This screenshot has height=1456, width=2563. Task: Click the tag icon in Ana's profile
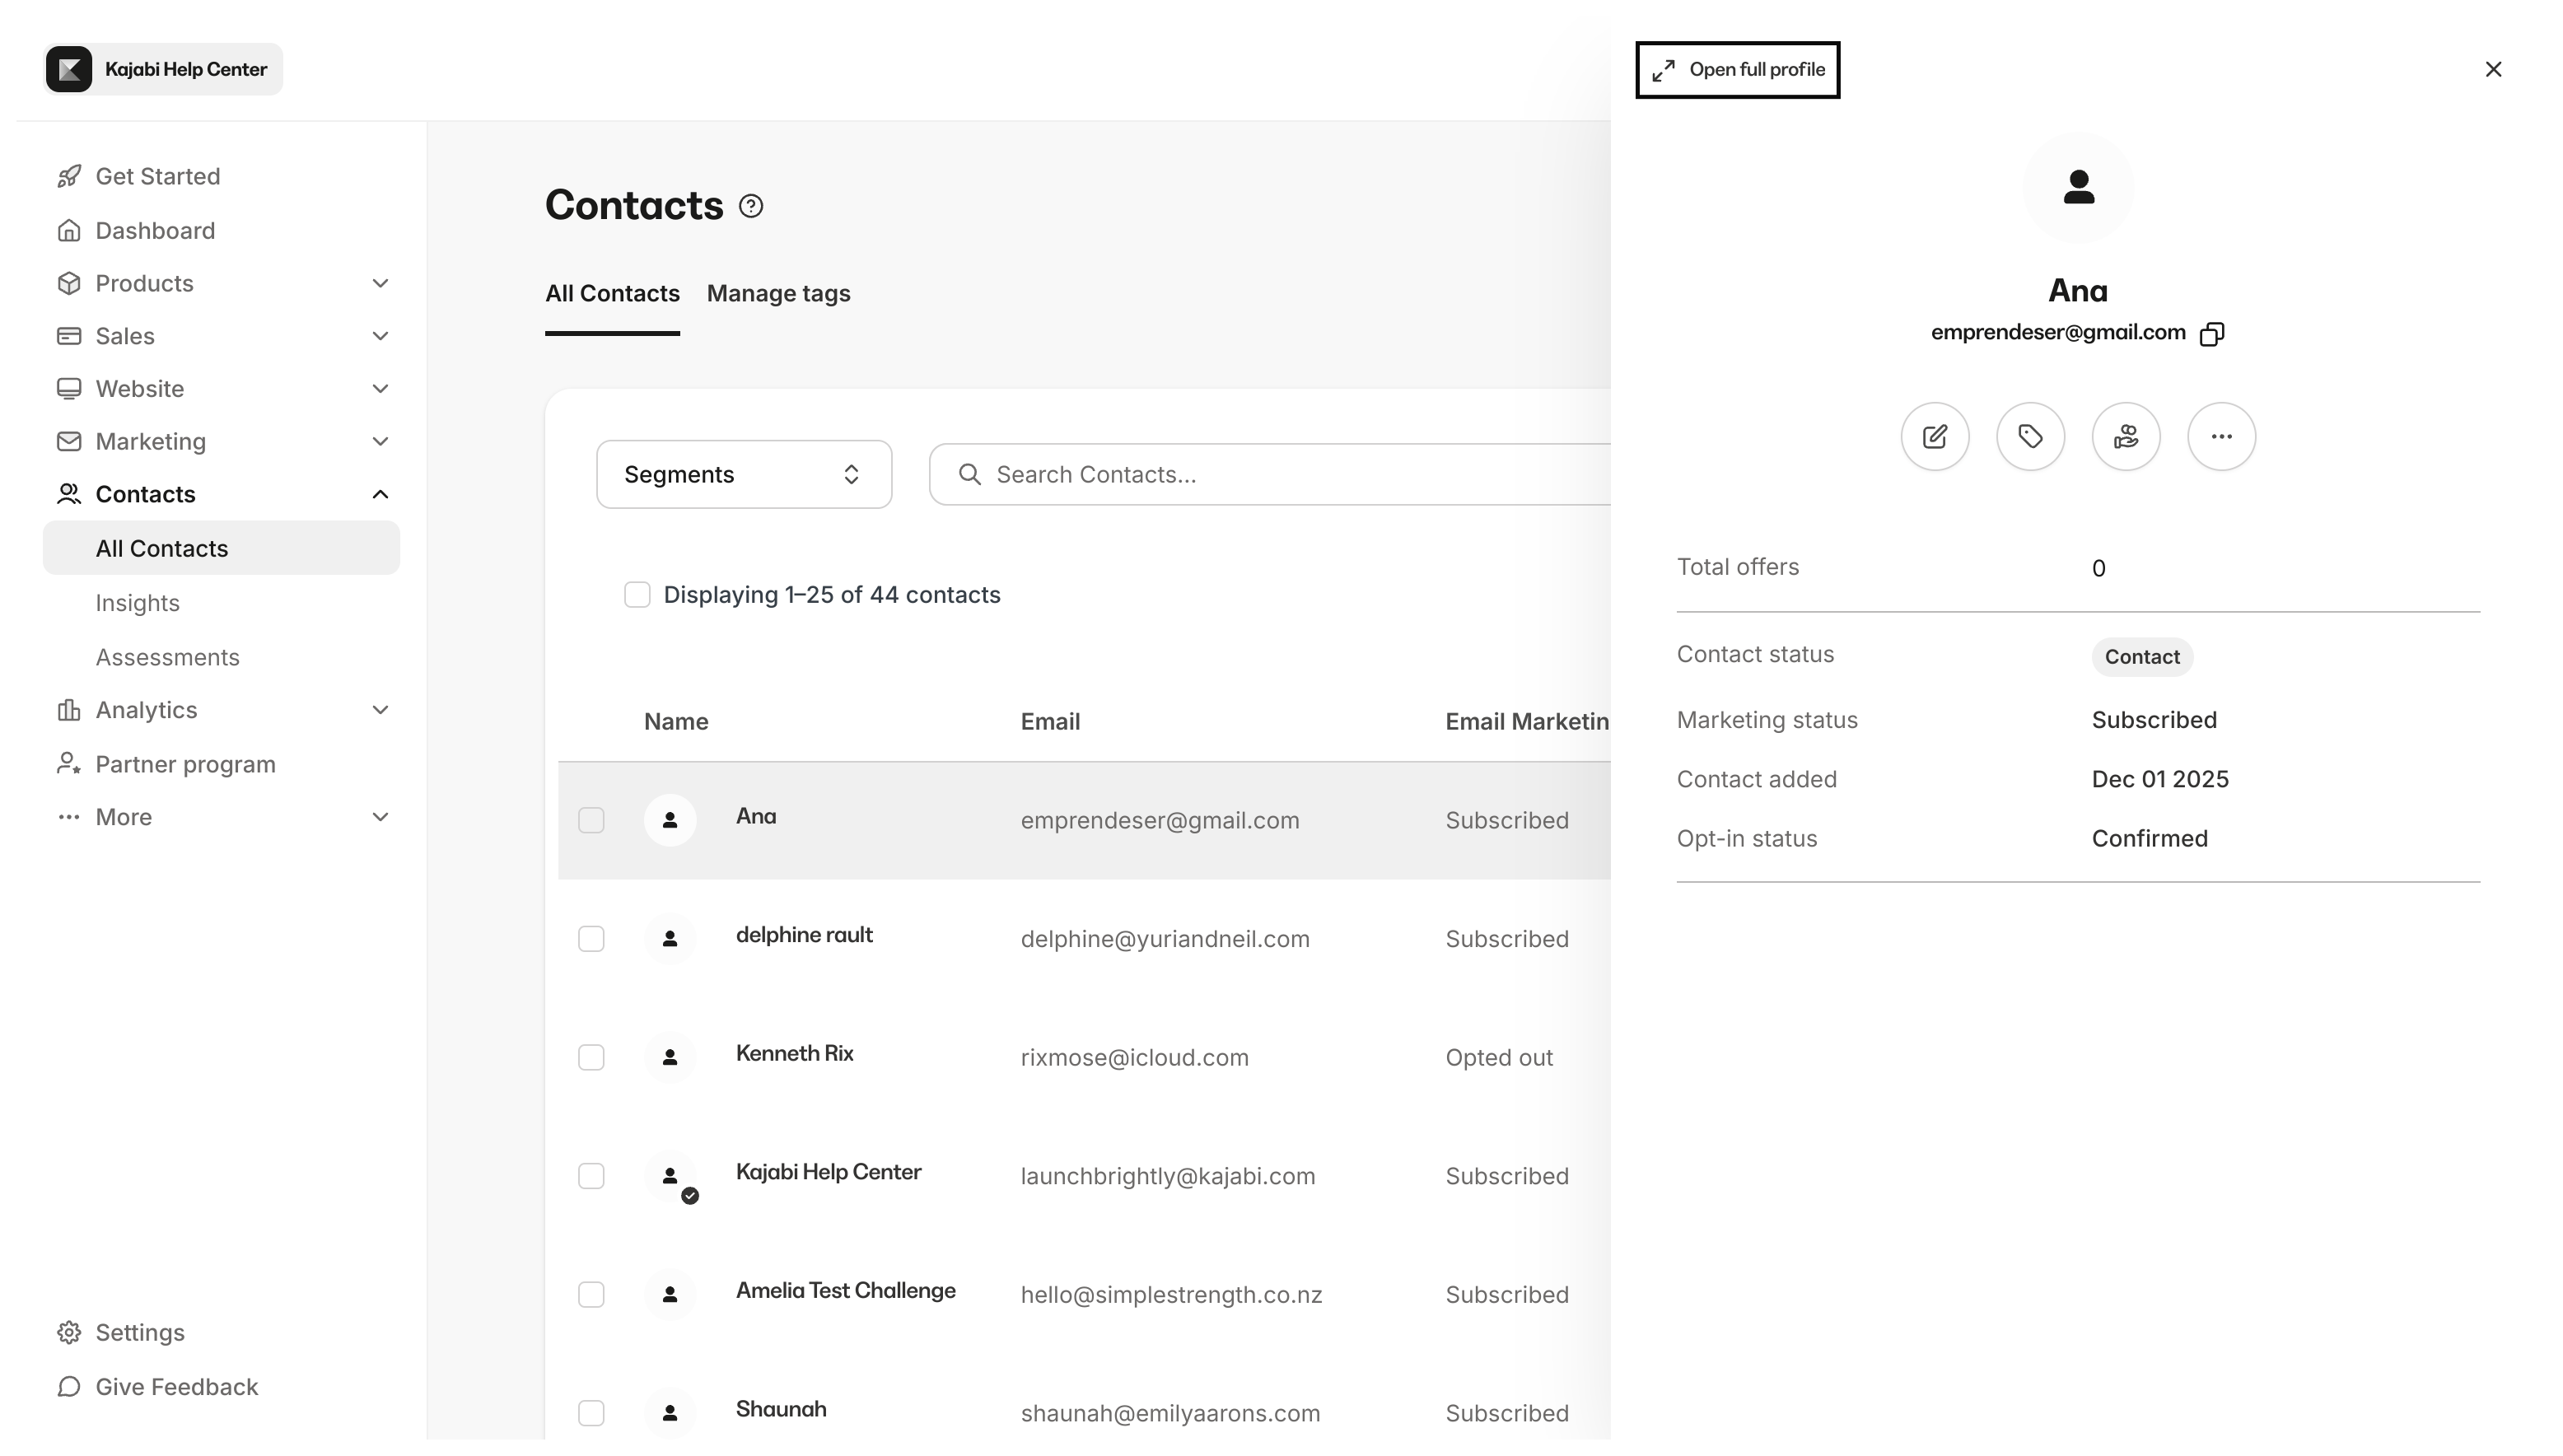coord(2030,437)
